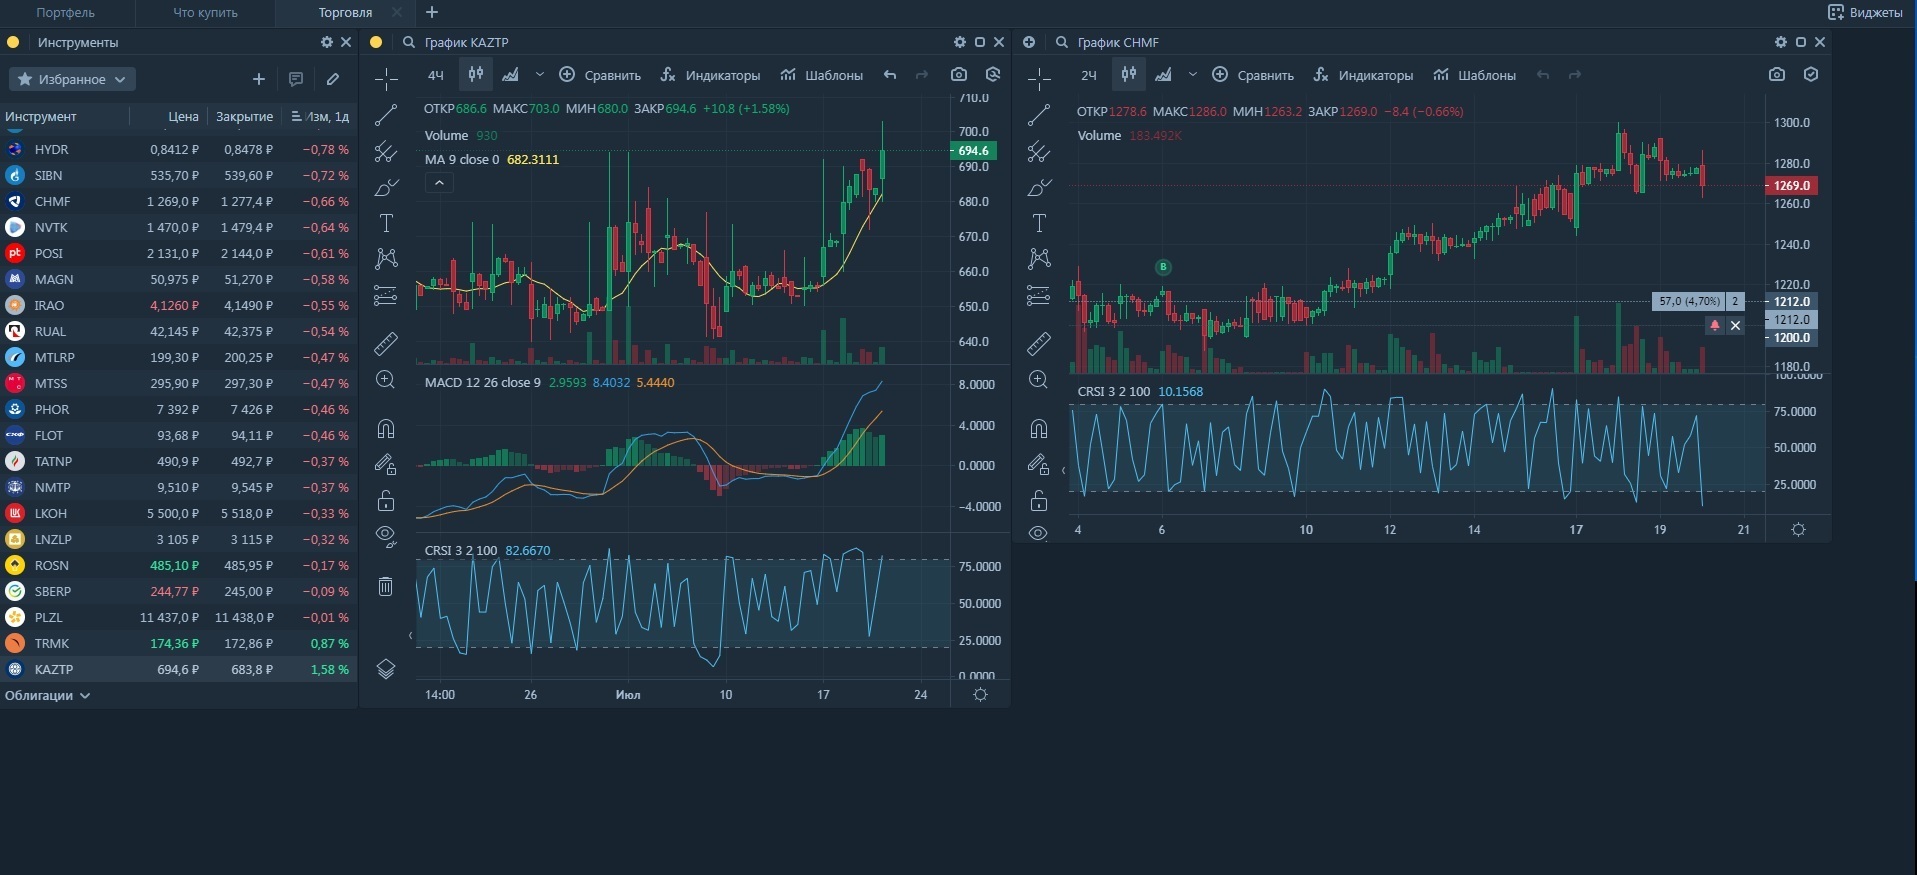
Task: Take snapshot of CHMF chart
Action: point(1777,74)
